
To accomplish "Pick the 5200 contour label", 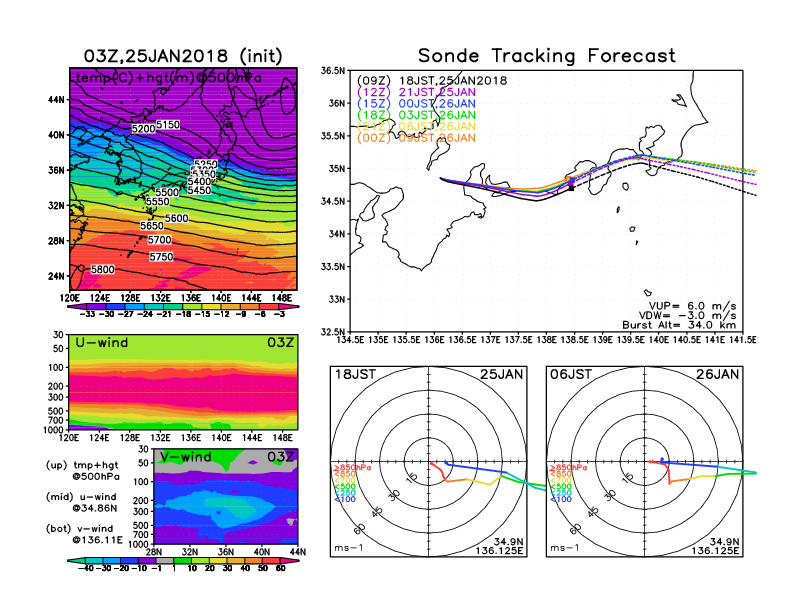I will tap(143, 129).
